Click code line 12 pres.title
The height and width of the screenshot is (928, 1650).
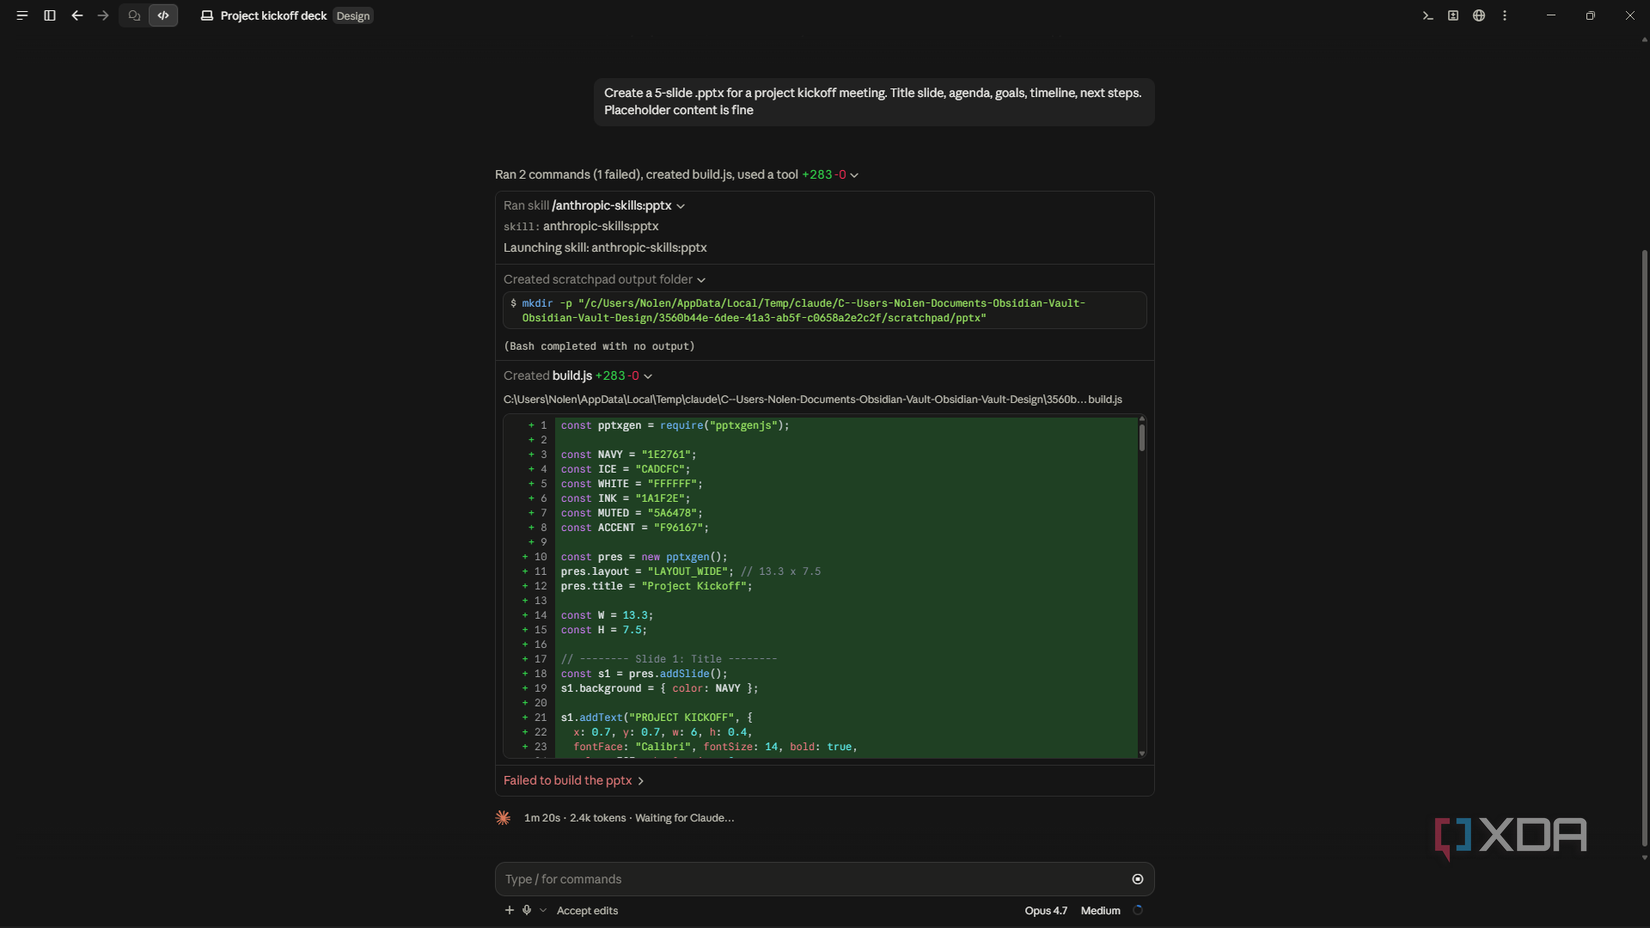656,586
